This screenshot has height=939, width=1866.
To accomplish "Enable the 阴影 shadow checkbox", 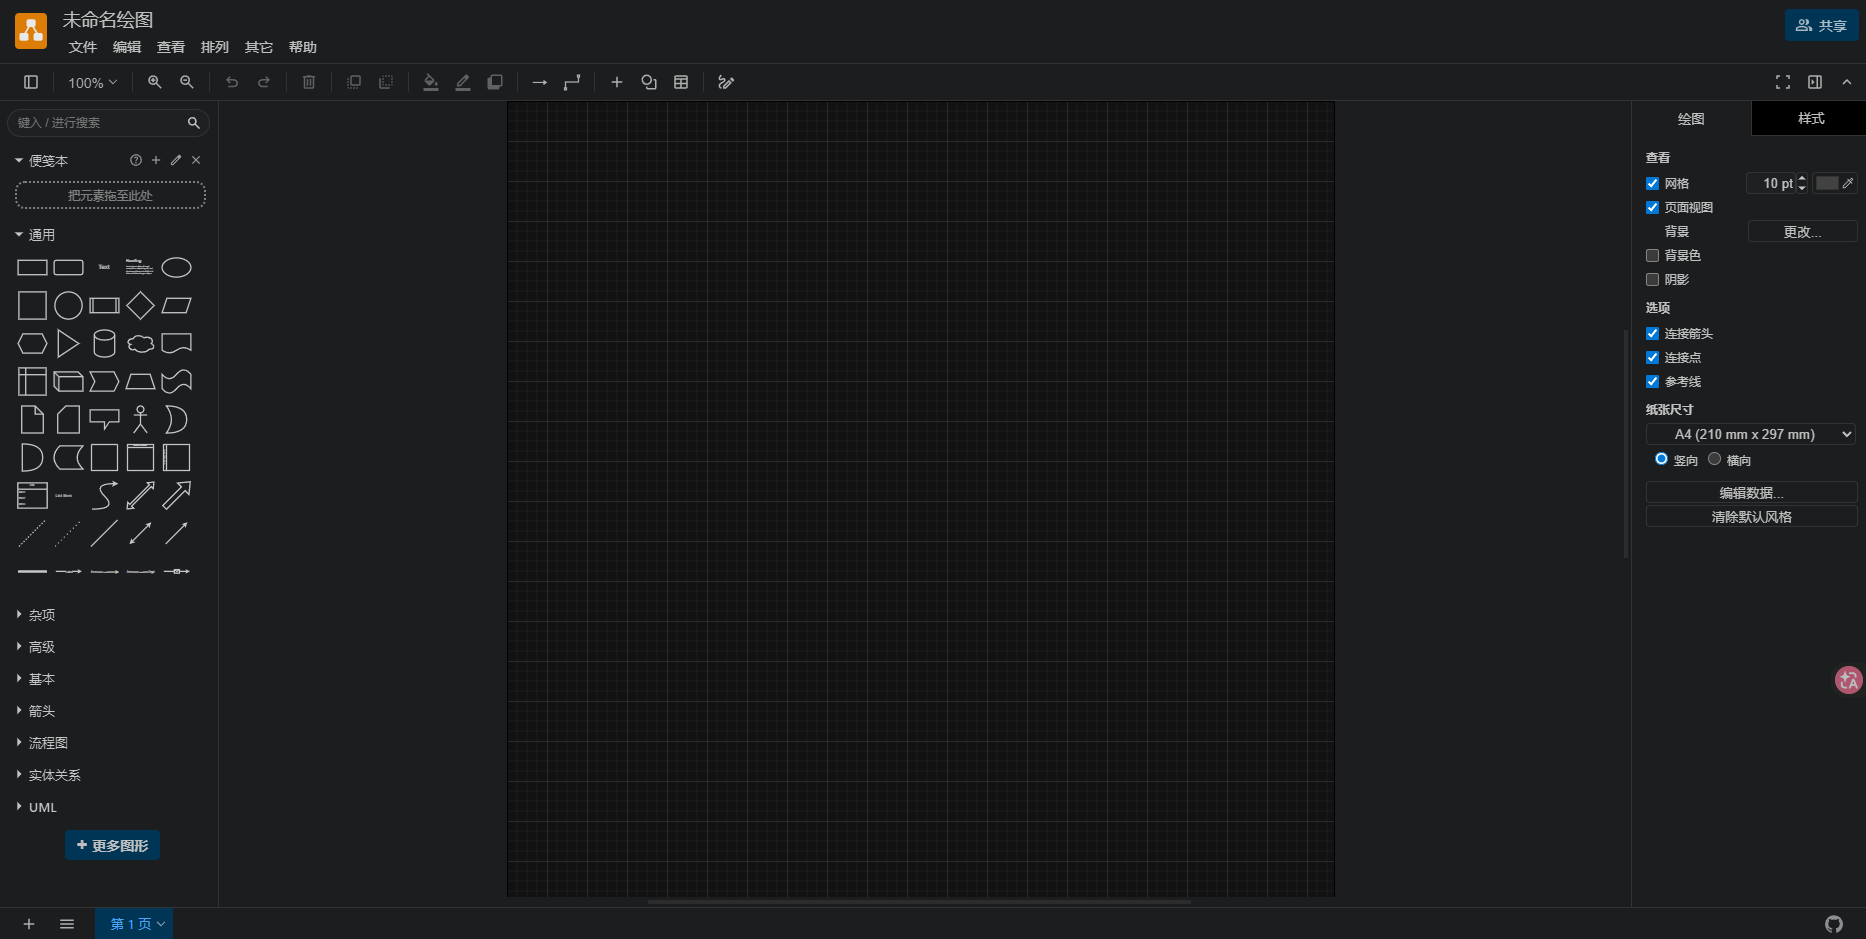I will pyautogui.click(x=1652, y=280).
